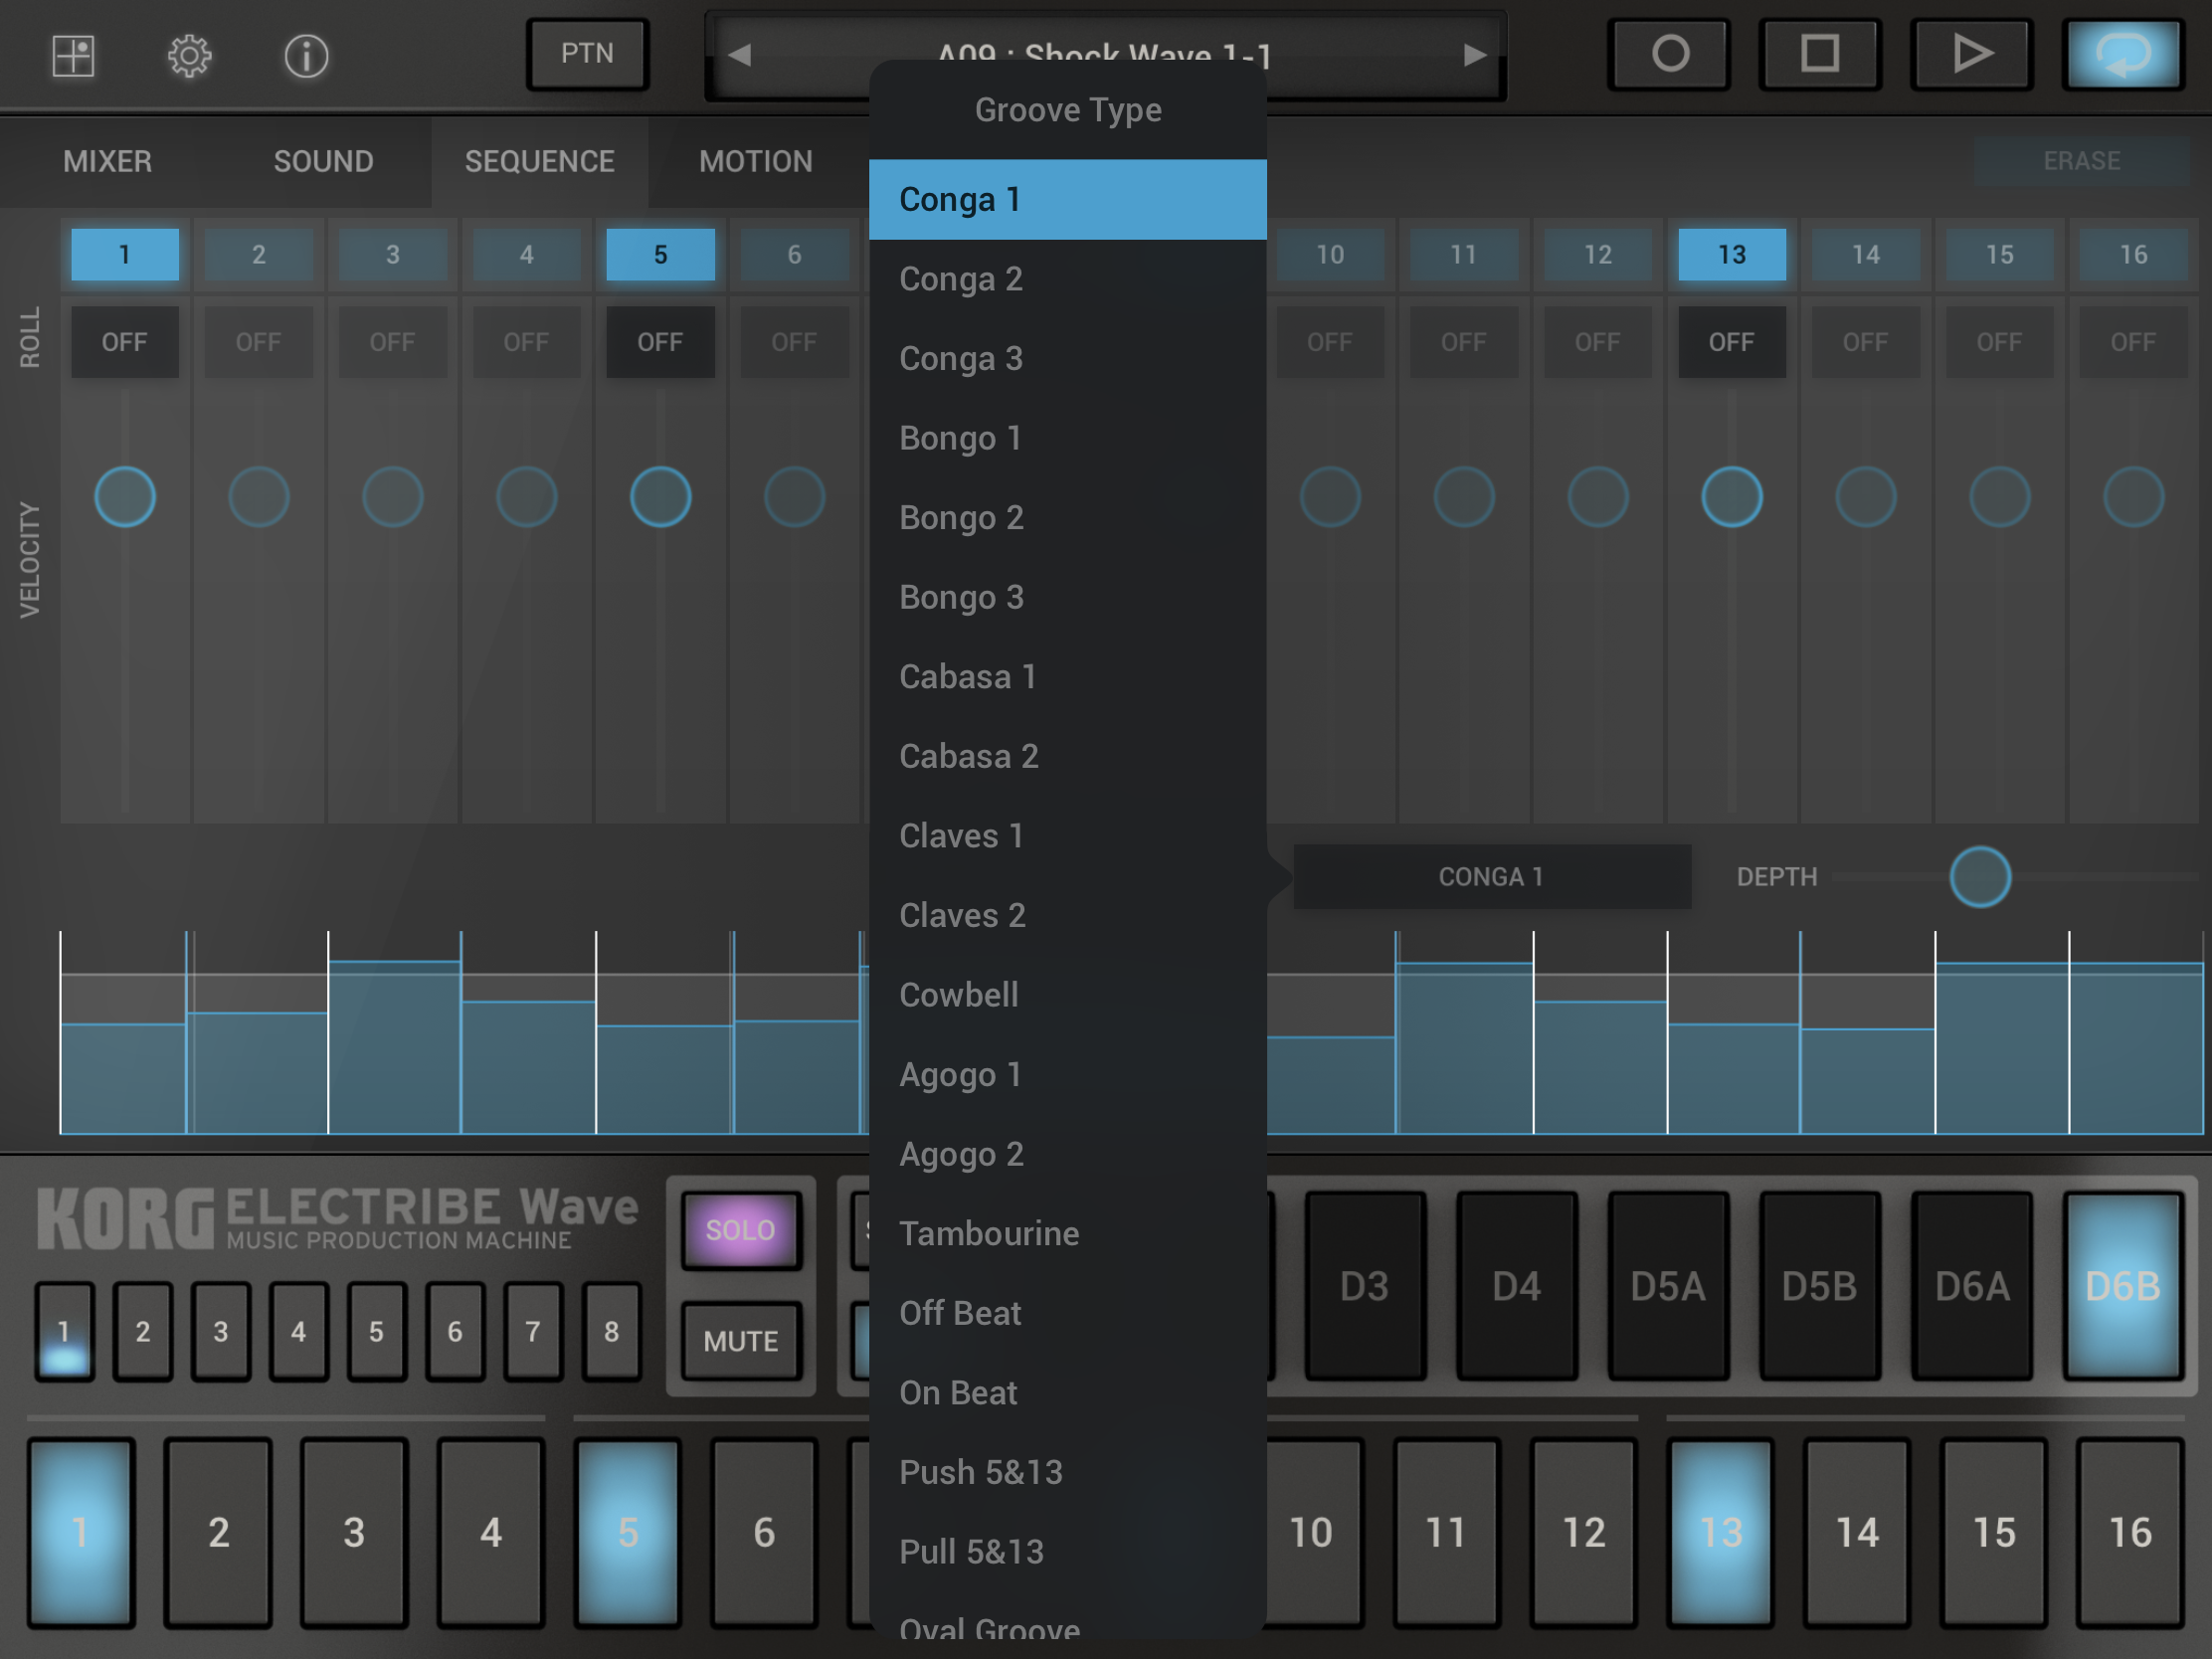Screen dimensions: 2212x1659
Task: Click the previous pattern arrow
Action: click(x=740, y=55)
